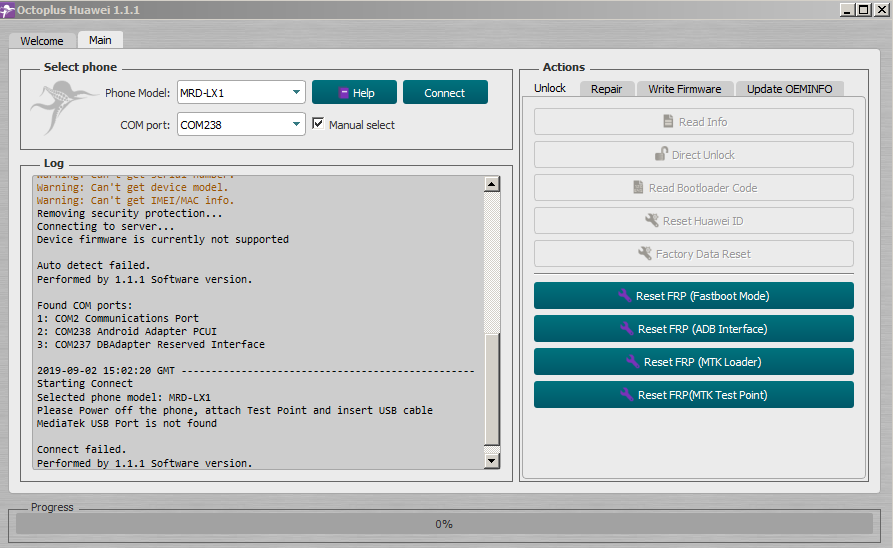Click log line "Starting Connect"
This screenshot has width=893, height=548.
85,383
